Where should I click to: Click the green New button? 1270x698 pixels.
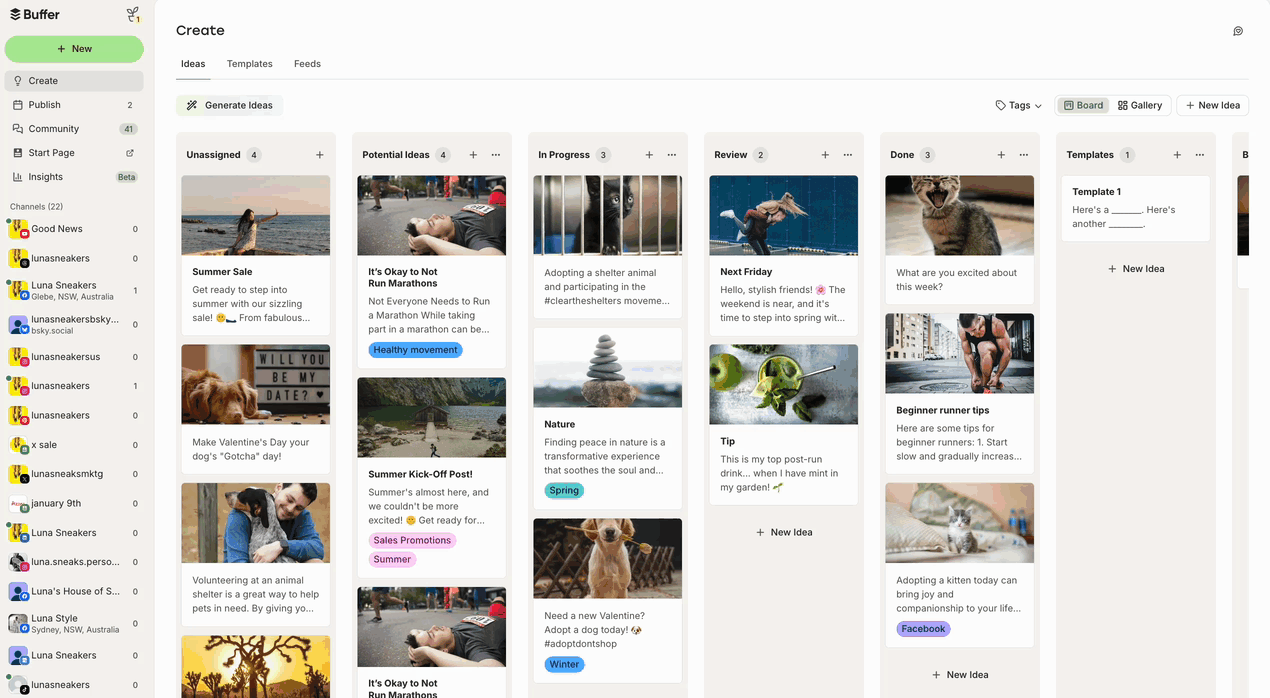point(74,49)
